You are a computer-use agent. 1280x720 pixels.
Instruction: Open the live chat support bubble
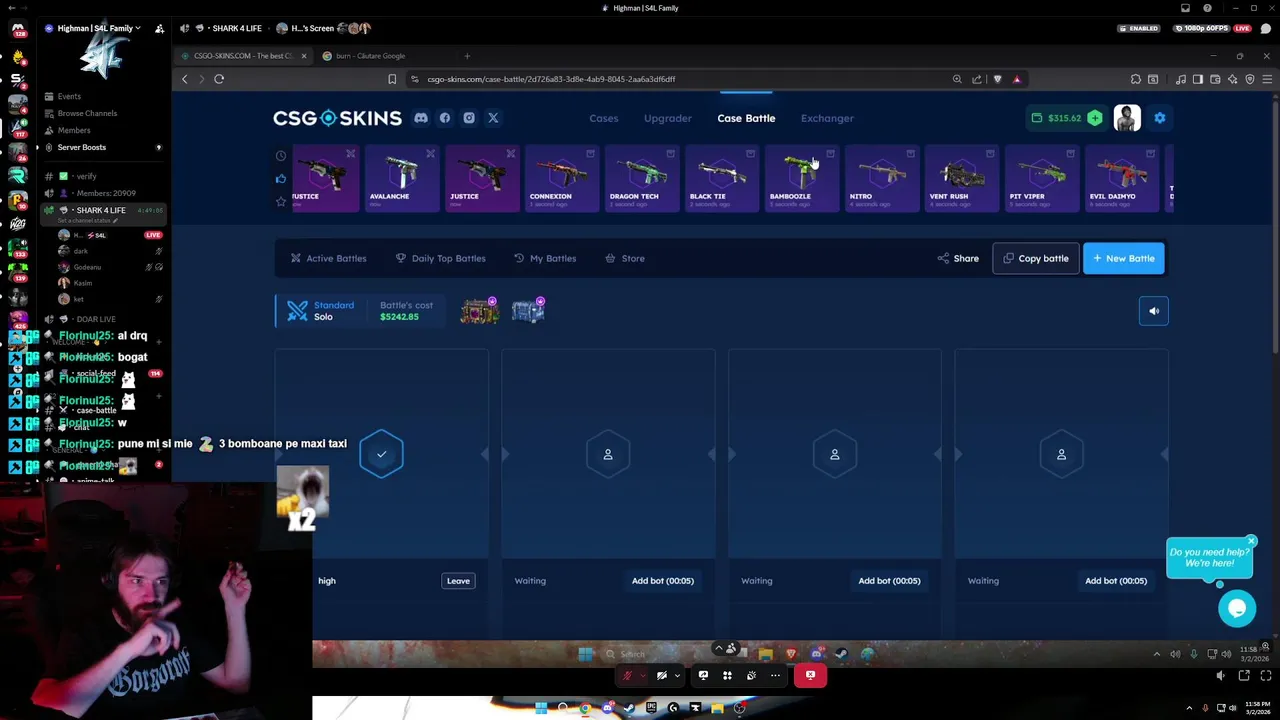pos(1237,608)
